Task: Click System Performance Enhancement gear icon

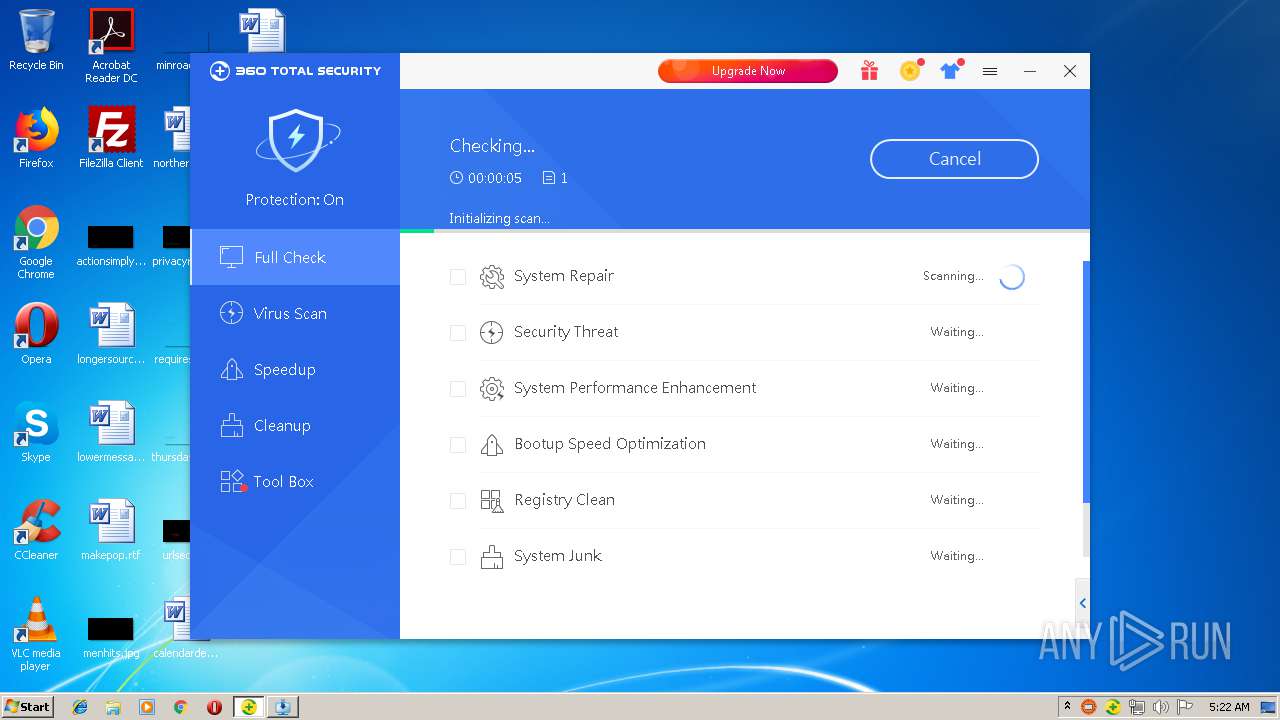Action: coord(491,389)
